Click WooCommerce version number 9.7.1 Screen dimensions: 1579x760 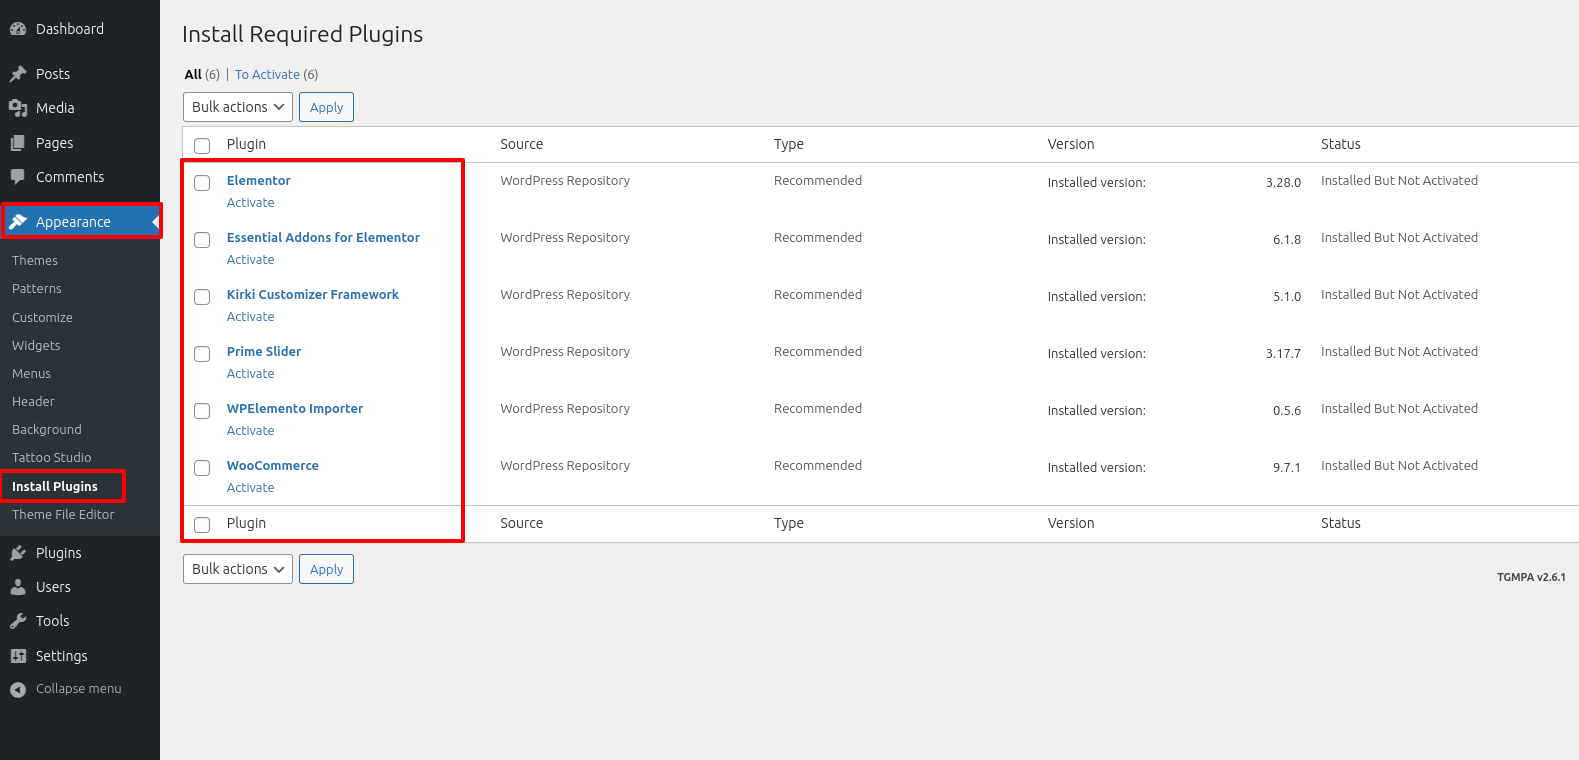point(1287,467)
